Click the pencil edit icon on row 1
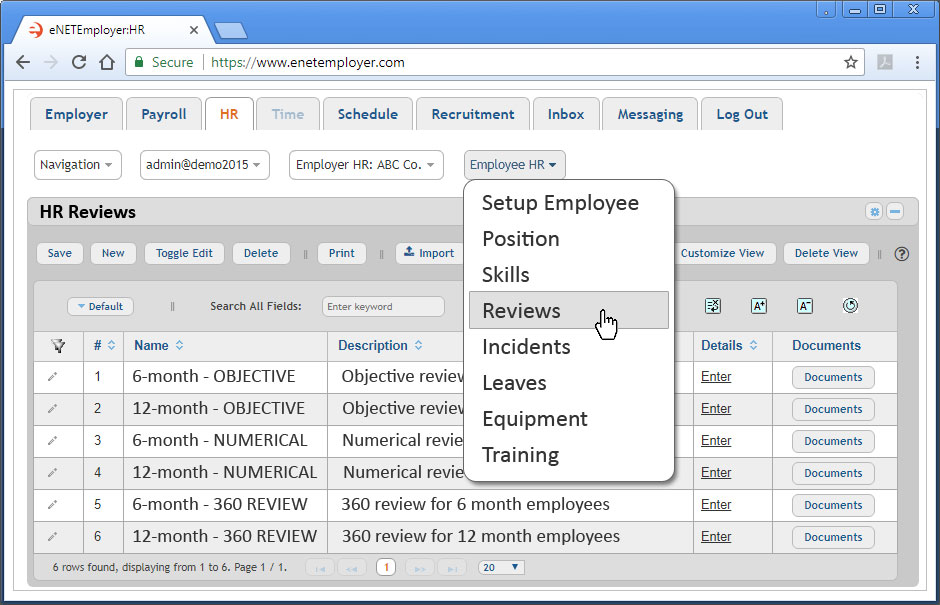Viewport: 940px width, 605px height. [x=54, y=377]
